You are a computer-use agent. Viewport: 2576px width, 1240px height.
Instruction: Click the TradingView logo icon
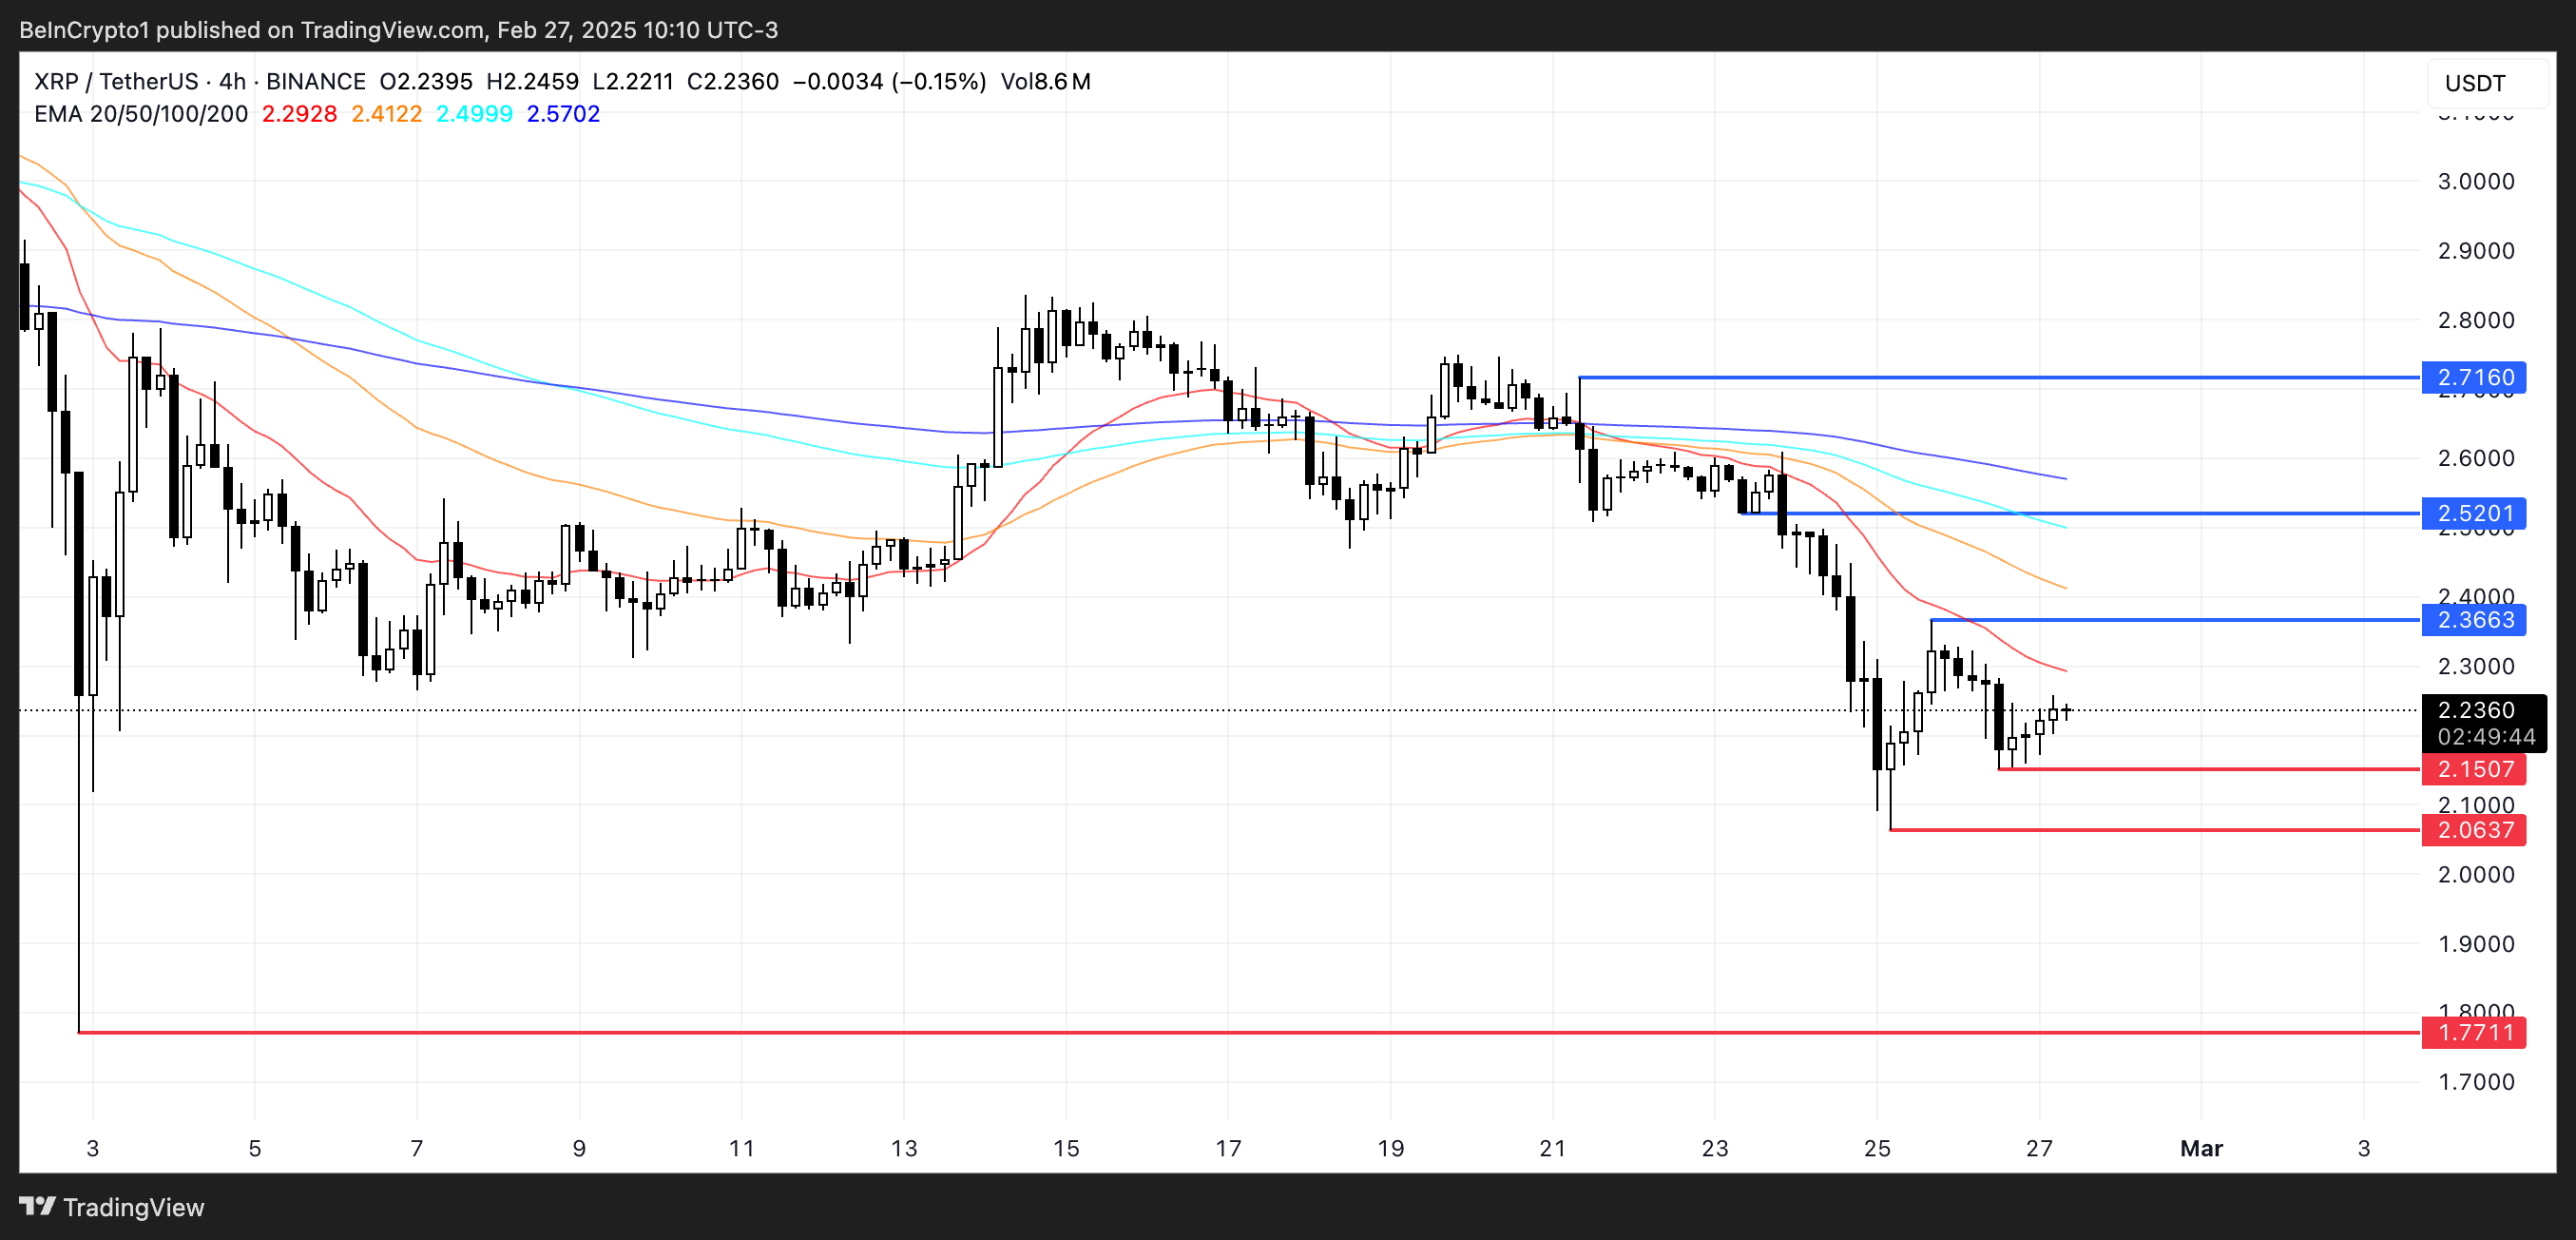click(x=37, y=1206)
